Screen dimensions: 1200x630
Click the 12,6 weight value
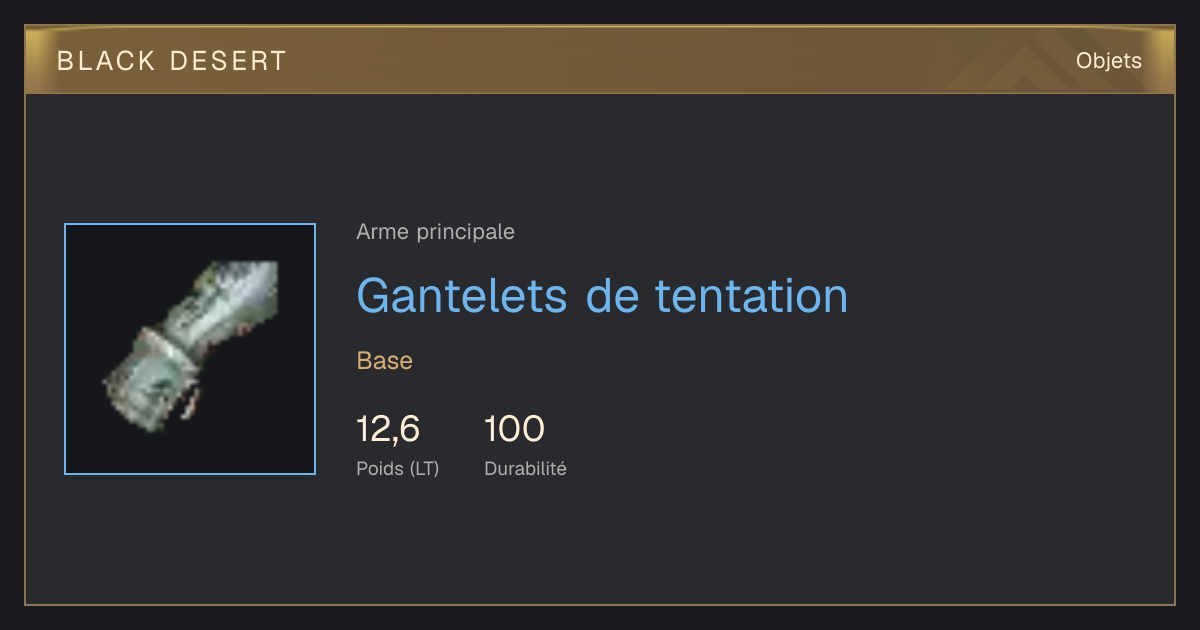pyautogui.click(x=388, y=429)
